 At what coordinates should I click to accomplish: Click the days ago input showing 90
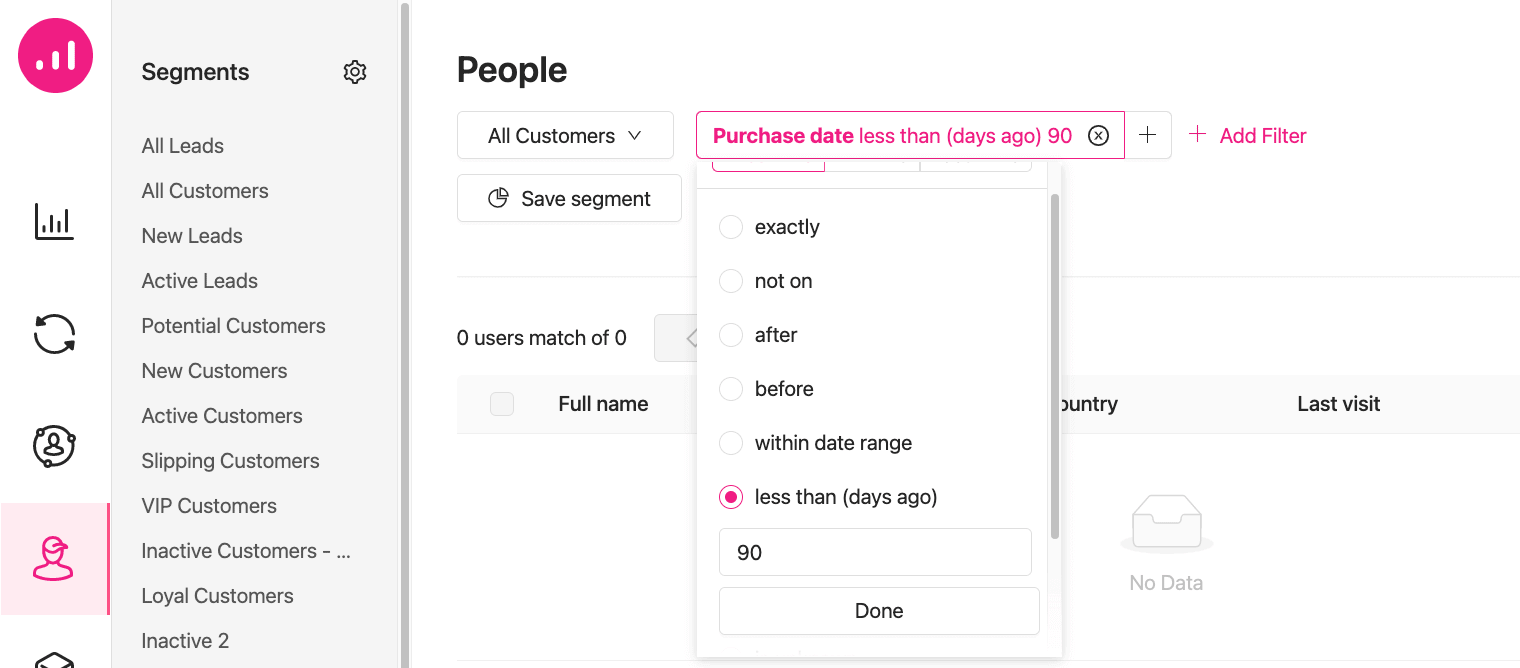coord(875,552)
